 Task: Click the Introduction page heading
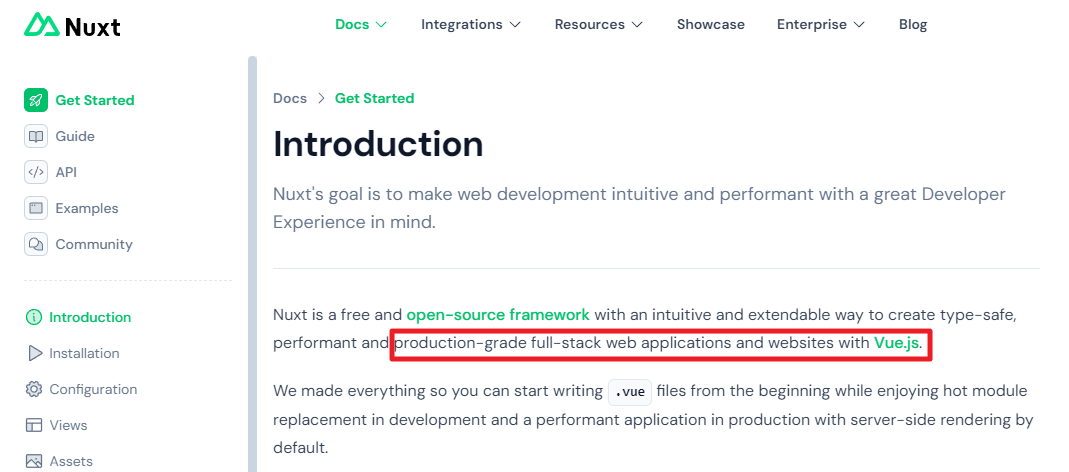tap(378, 145)
